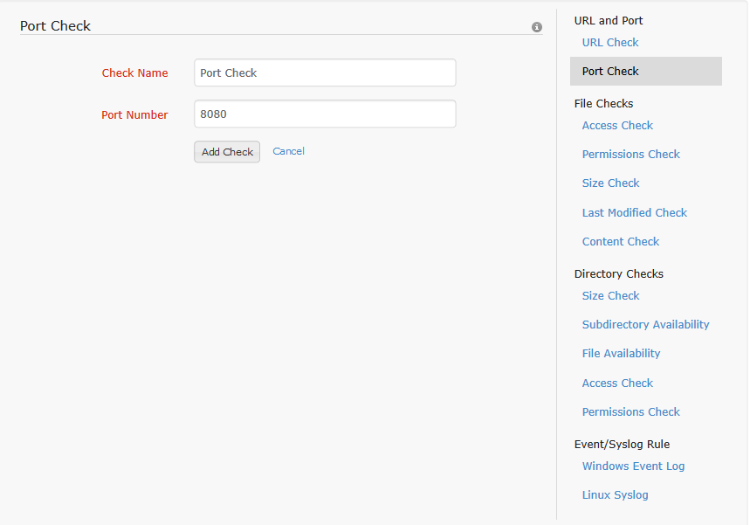The height and width of the screenshot is (525, 750).
Task: Choose Permissions Check under File Checks
Action: [x=630, y=154]
